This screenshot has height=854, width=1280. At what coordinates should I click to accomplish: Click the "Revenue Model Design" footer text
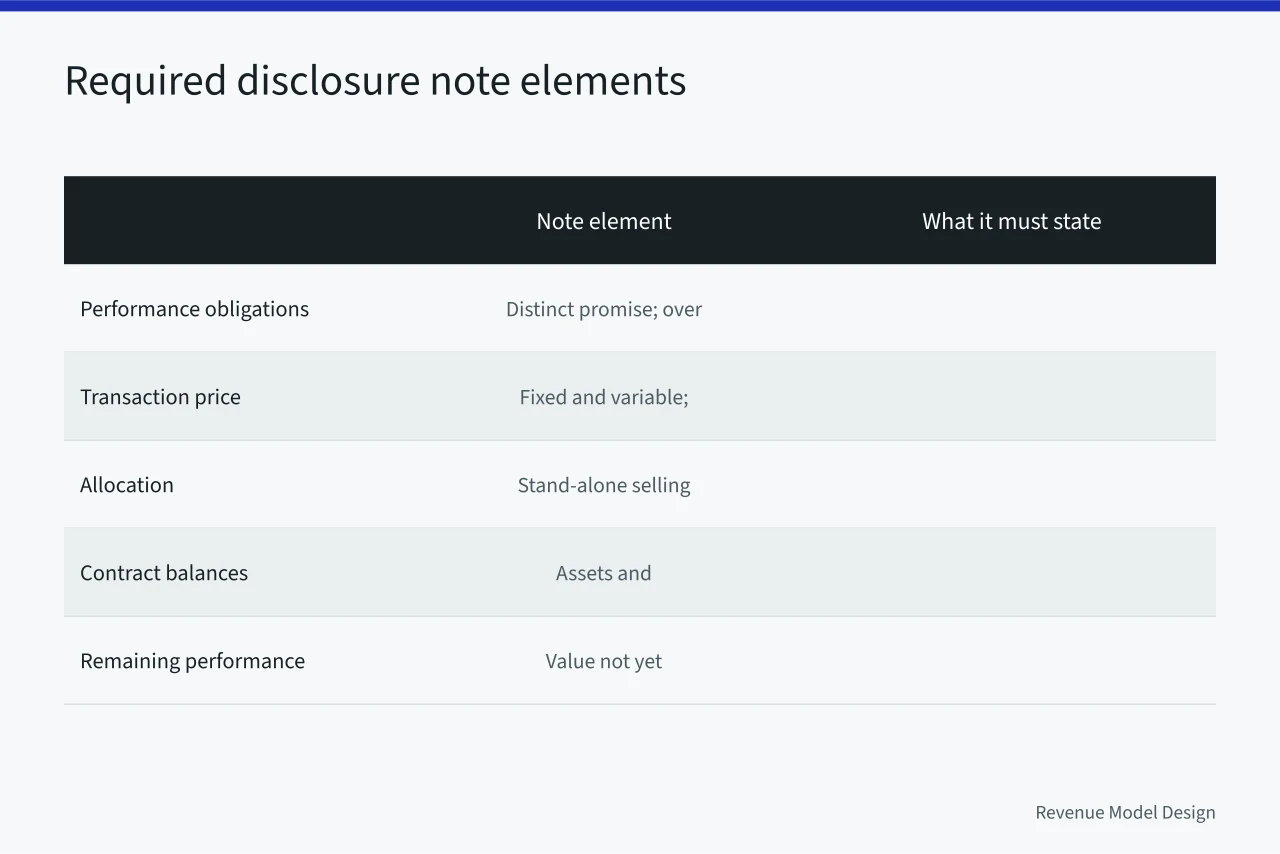pos(1125,812)
